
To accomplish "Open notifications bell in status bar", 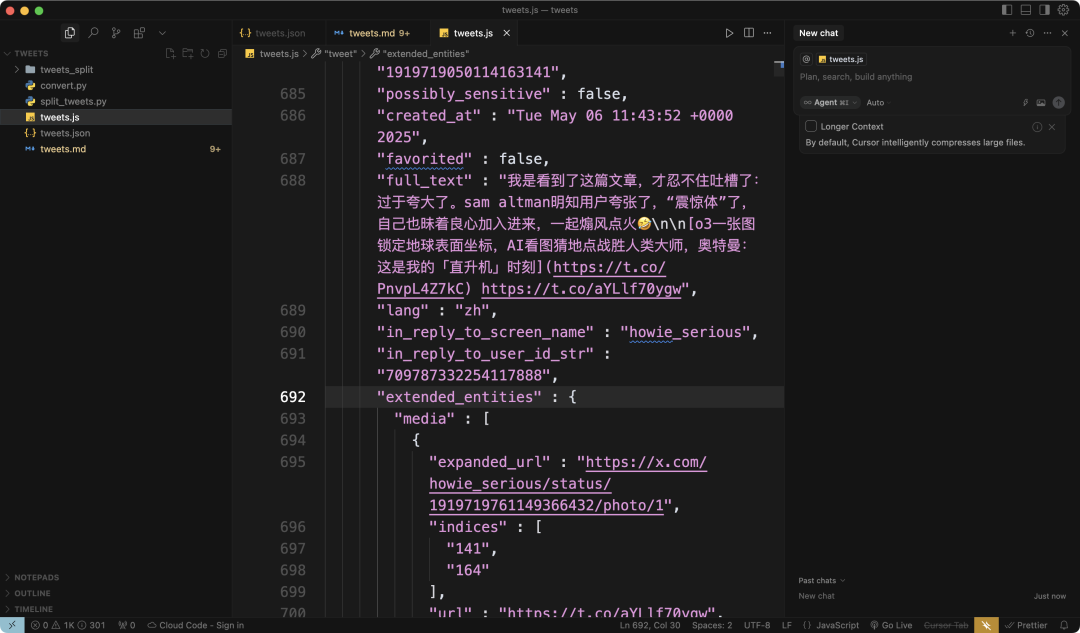I will coord(1064,625).
